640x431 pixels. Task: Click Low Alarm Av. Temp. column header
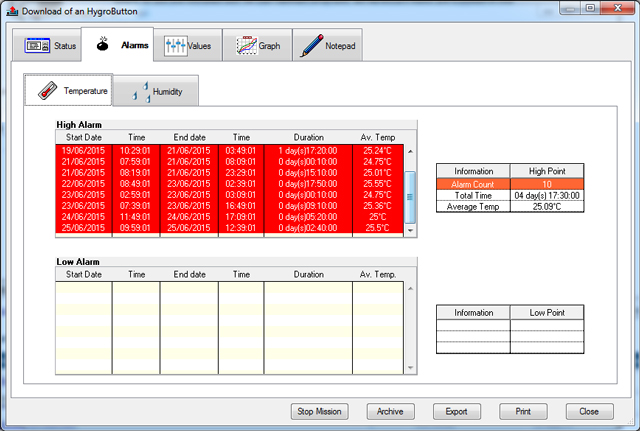pos(378,274)
